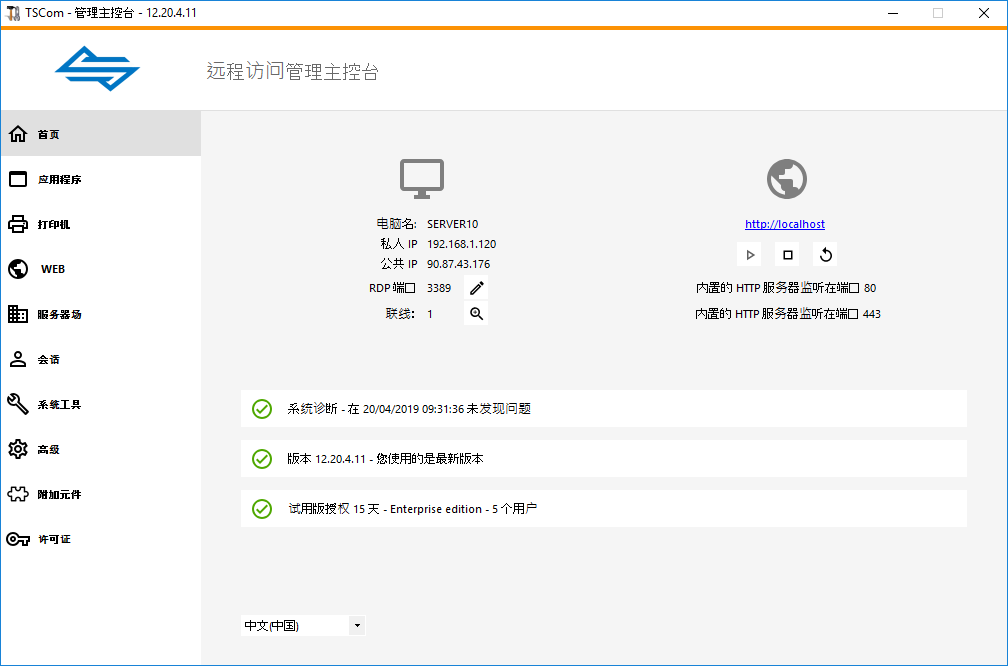Restart the web server with reload icon
1008x666 pixels.
(x=825, y=254)
